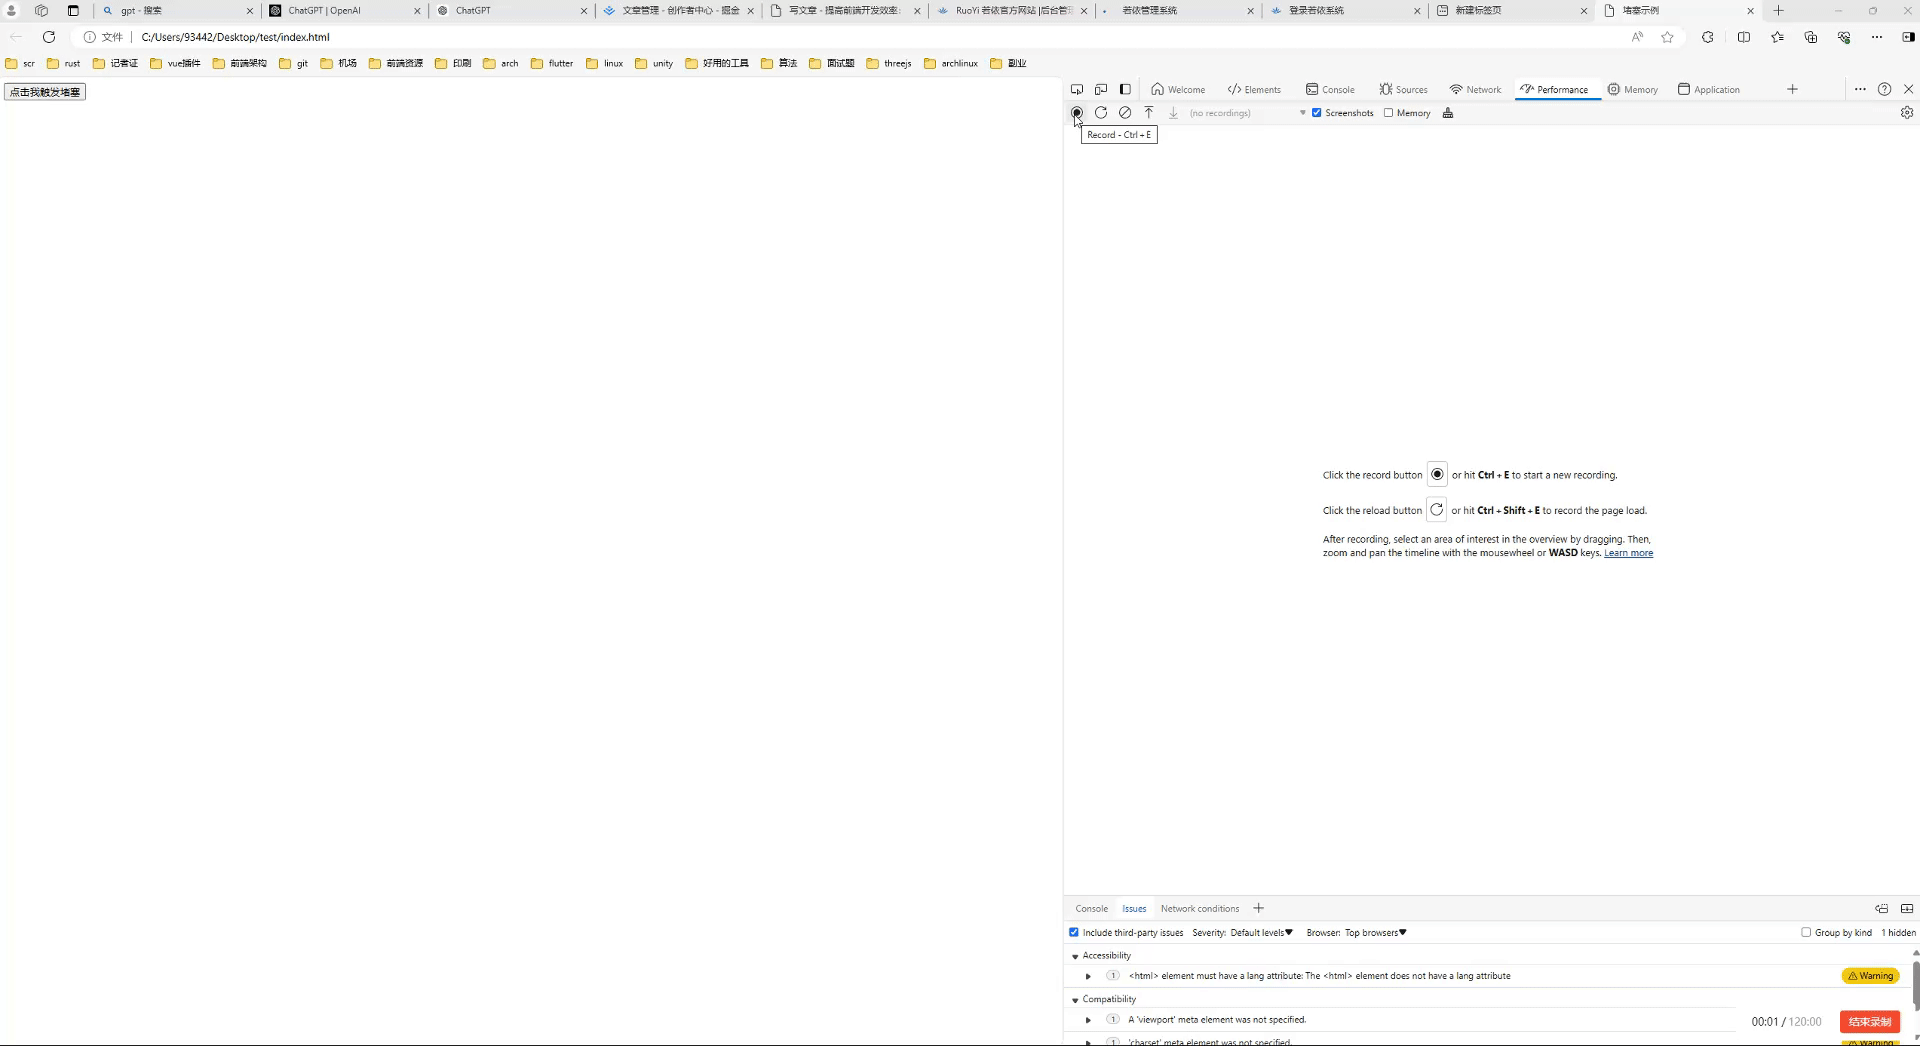This screenshot has width=1920, height=1046.
Task: Open the tab actions menu icon
Action: pyautogui.click(x=73, y=10)
